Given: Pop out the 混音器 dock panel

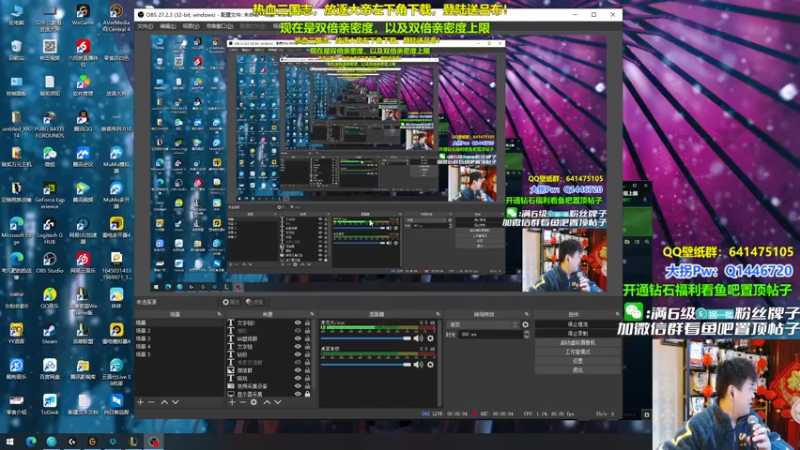Looking at the screenshot, I should [438, 314].
